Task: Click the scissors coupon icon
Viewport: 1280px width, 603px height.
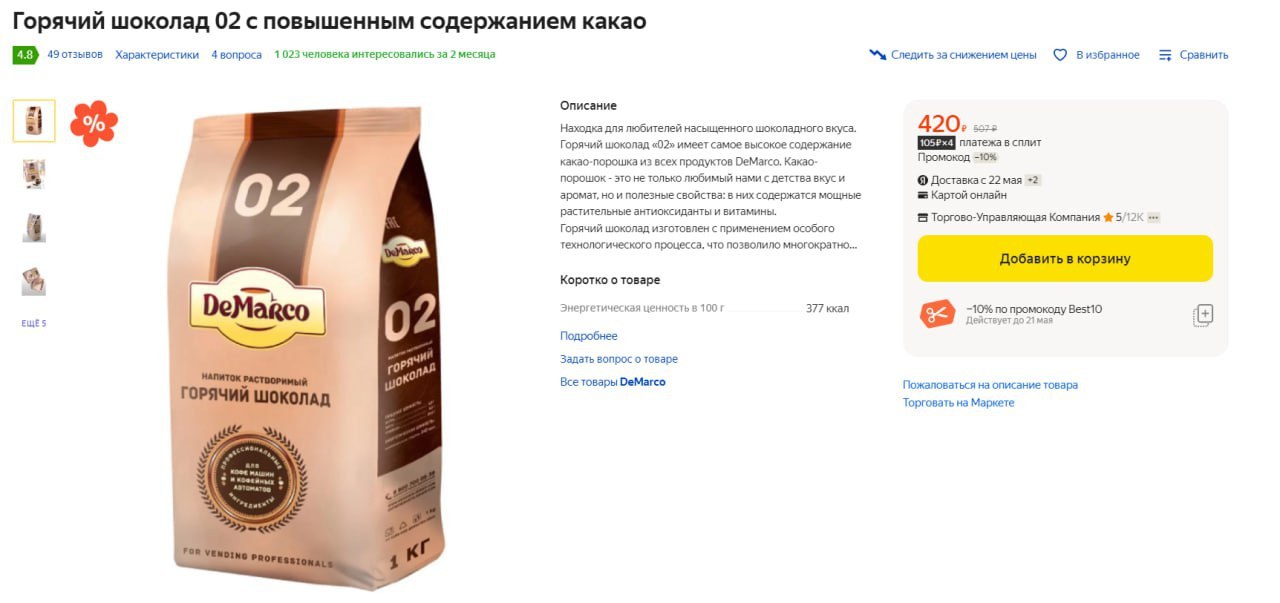Action: coord(937,314)
